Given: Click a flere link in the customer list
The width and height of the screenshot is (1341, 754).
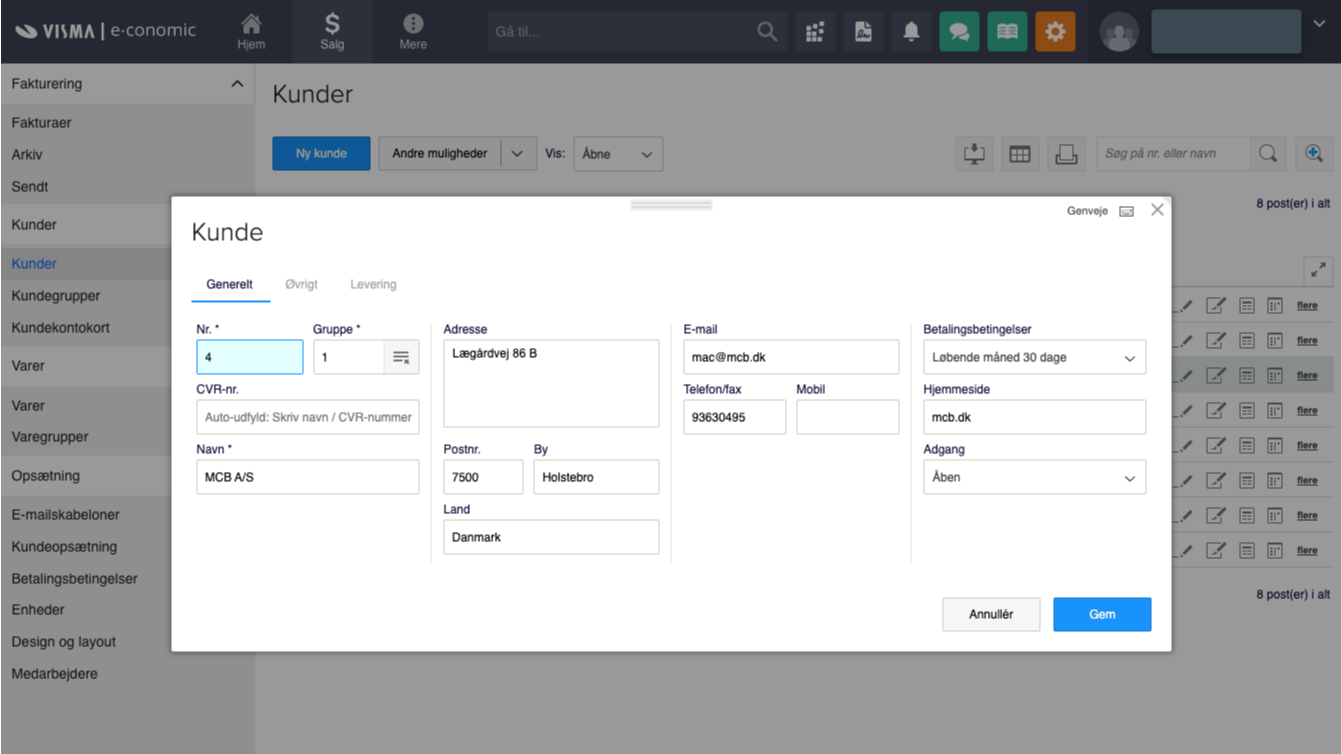Looking at the screenshot, I should 1307,305.
